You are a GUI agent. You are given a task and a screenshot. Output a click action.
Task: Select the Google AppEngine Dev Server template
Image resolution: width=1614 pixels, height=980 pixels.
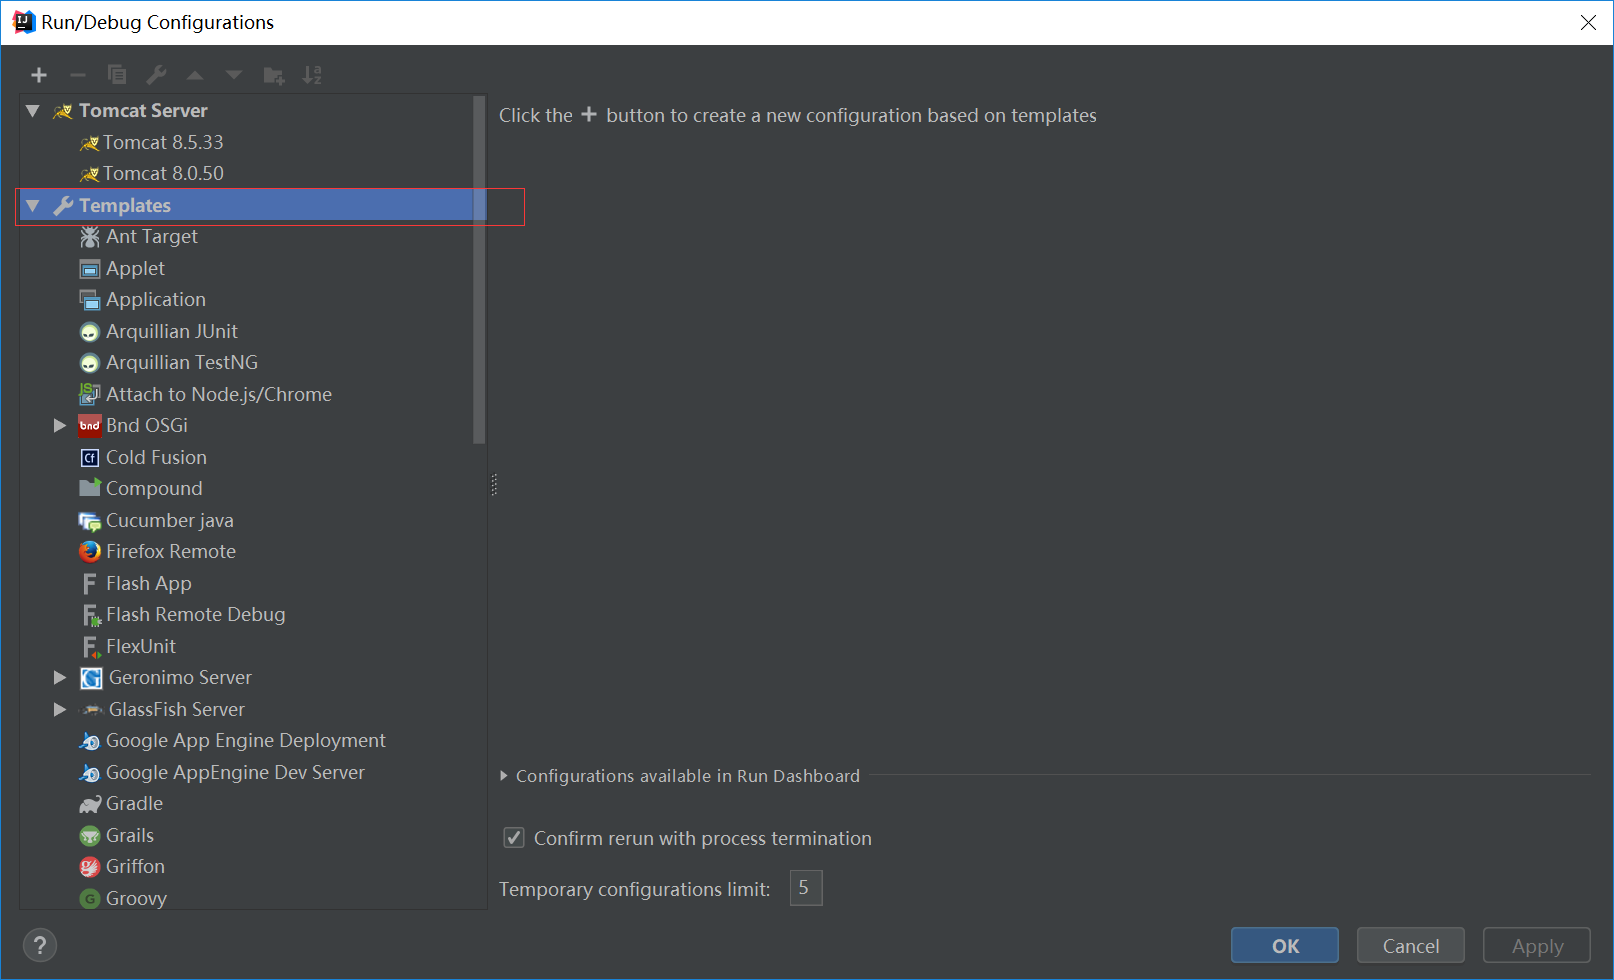235,773
